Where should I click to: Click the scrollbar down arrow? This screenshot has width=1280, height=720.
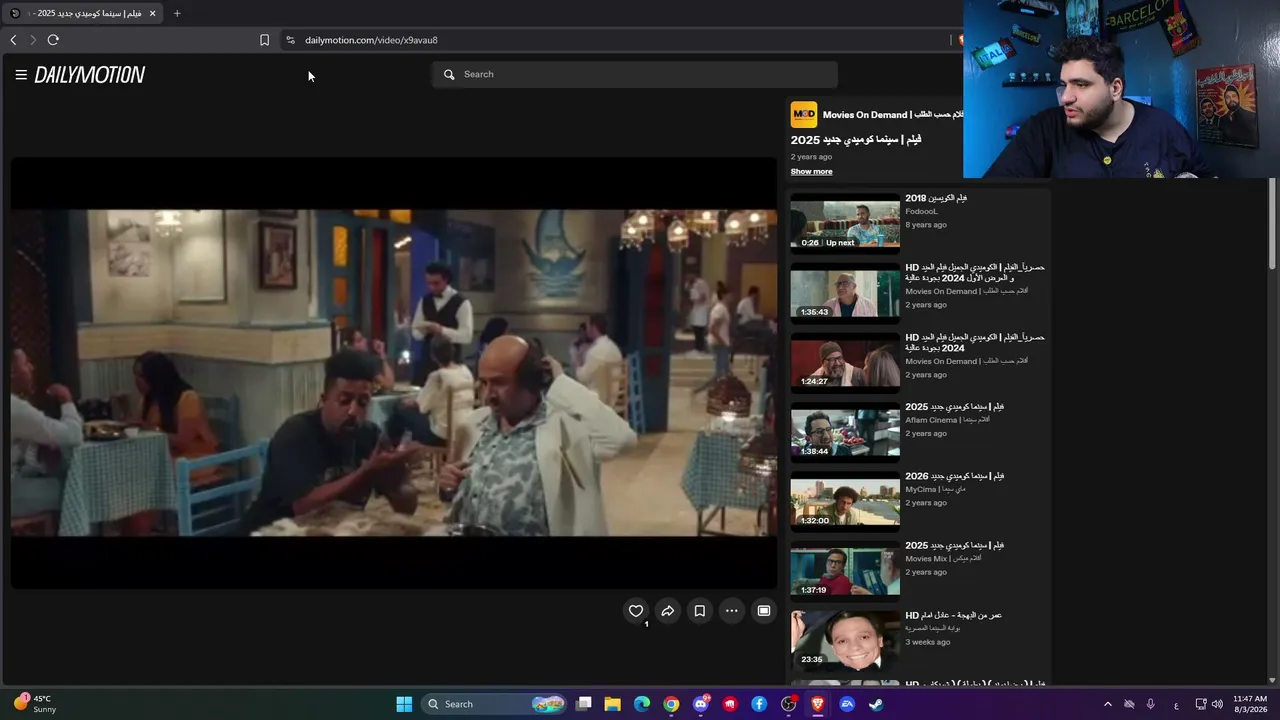pos(1272,681)
